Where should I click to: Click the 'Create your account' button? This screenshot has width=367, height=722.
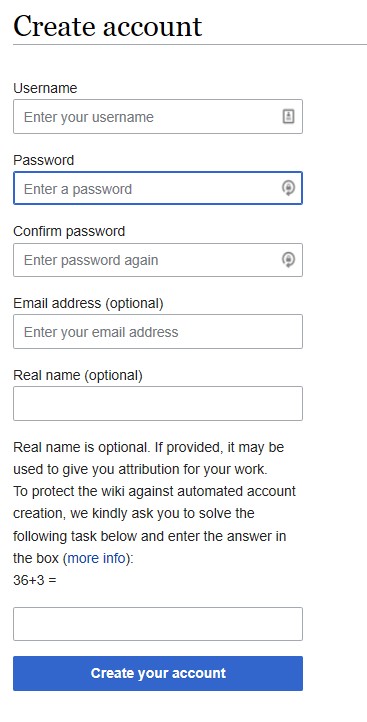158,673
